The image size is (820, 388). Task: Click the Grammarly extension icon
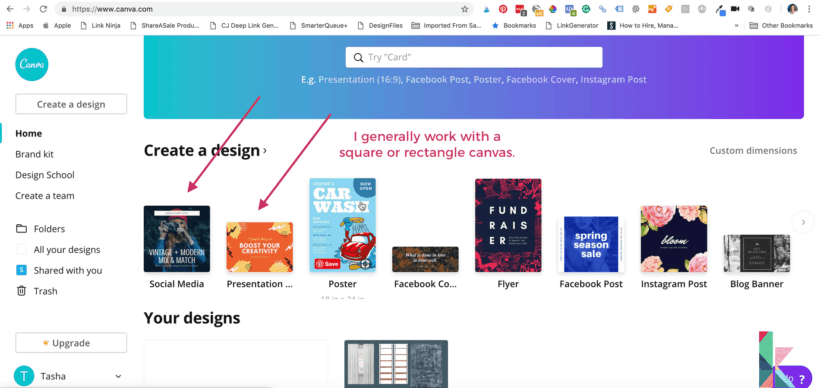(x=586, y=9)
